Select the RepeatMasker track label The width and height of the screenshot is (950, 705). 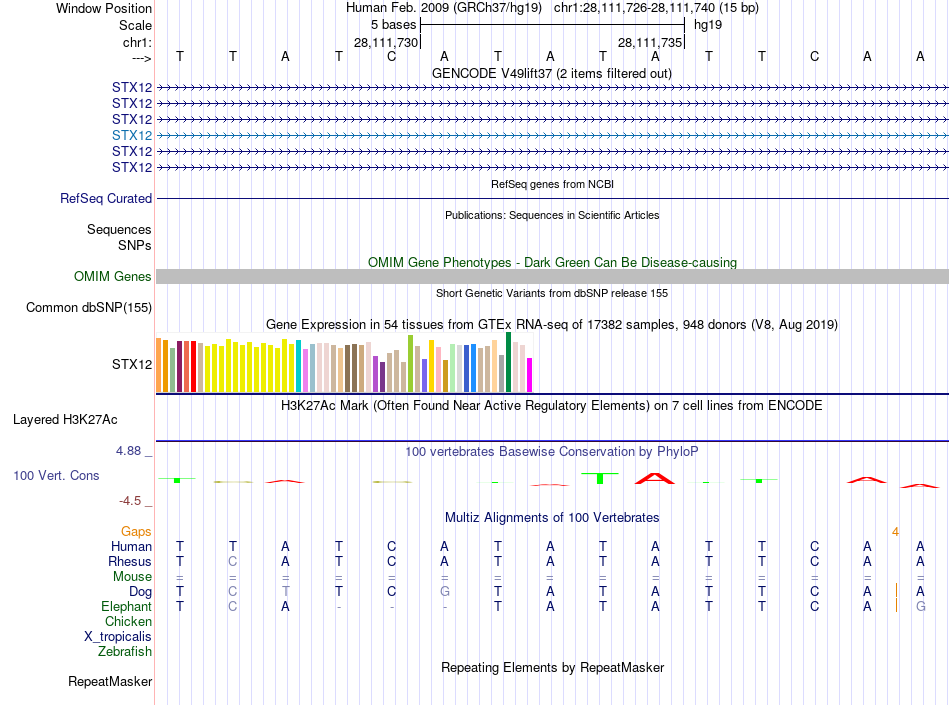110,681
